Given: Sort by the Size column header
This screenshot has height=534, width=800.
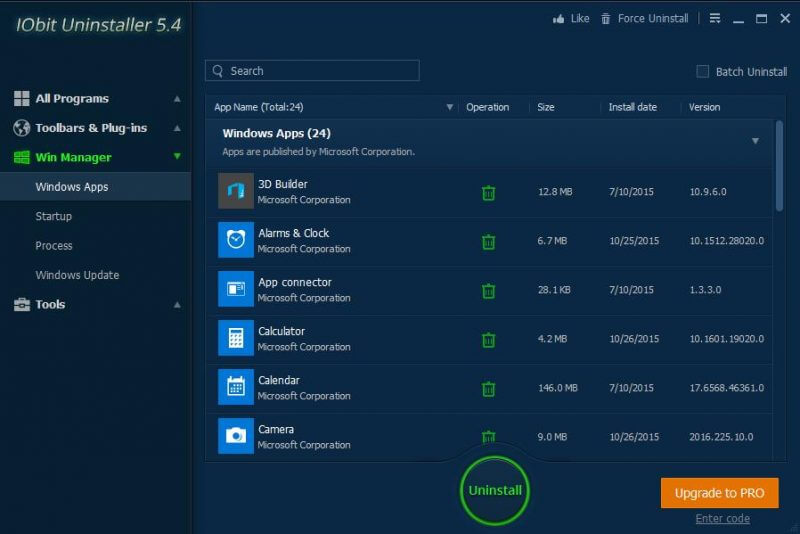Looking at the screenshot, I should [545, 107].
